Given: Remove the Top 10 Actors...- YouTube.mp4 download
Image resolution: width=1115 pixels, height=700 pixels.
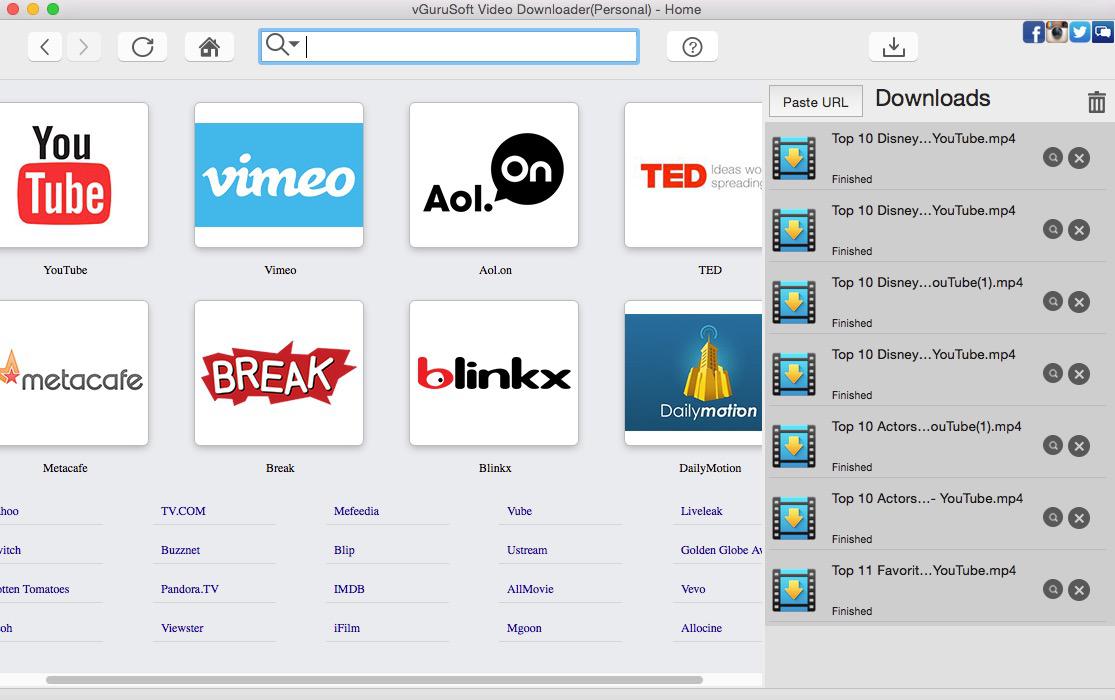Looking at the screenshot, I should click(1078, 518).
